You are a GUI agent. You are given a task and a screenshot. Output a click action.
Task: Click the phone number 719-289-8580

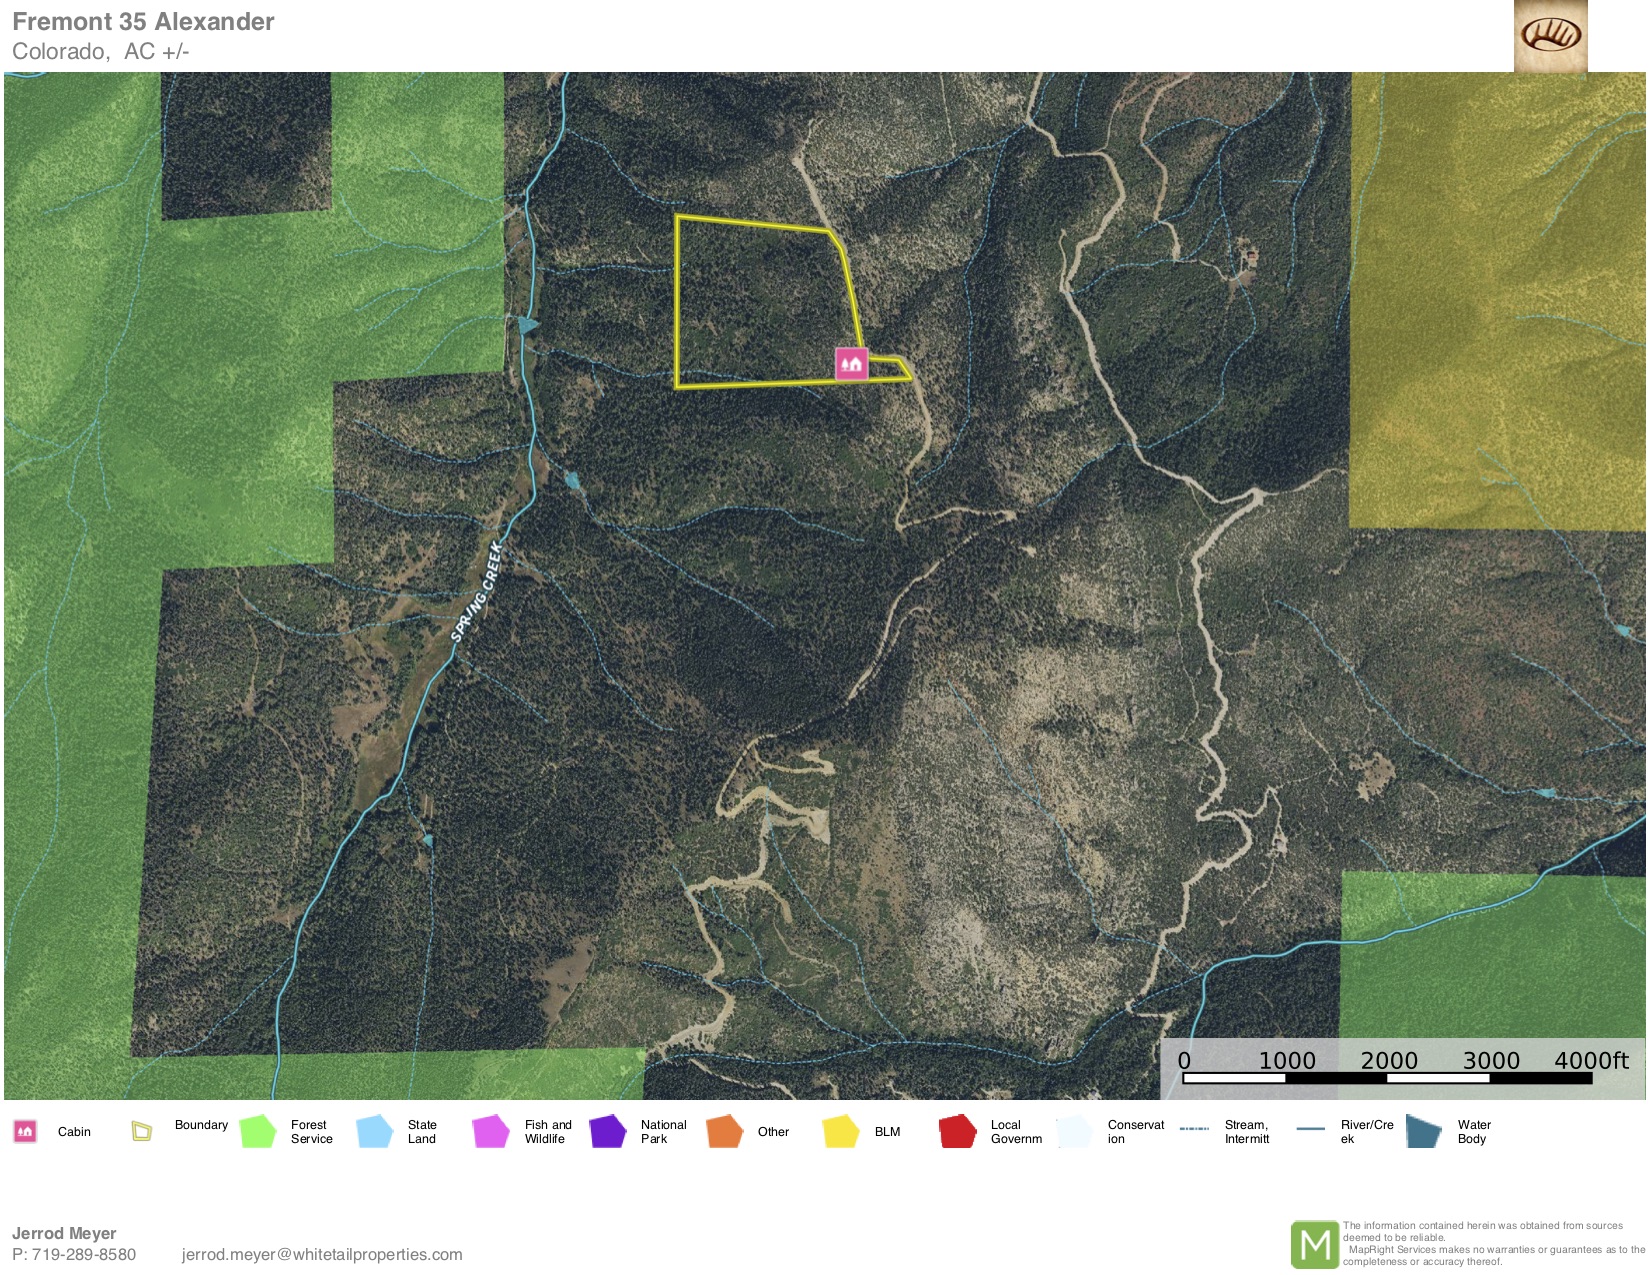[x=84, y=1255]
